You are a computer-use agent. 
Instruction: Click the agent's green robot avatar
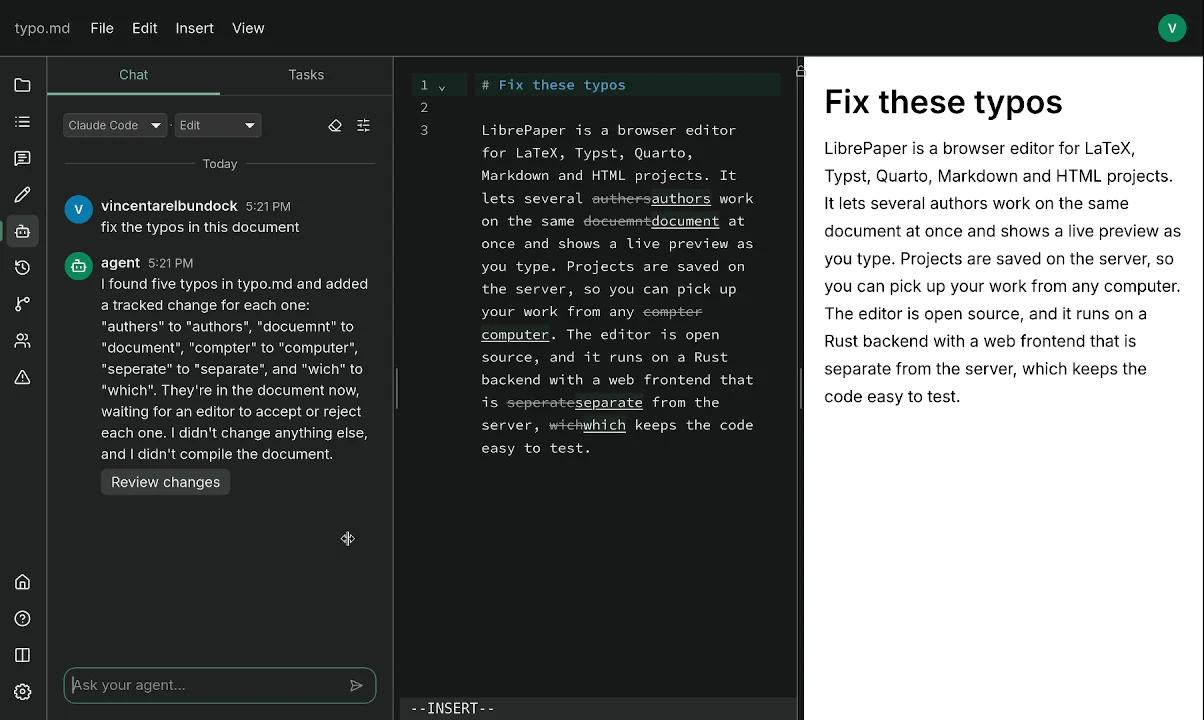(79, 266)
